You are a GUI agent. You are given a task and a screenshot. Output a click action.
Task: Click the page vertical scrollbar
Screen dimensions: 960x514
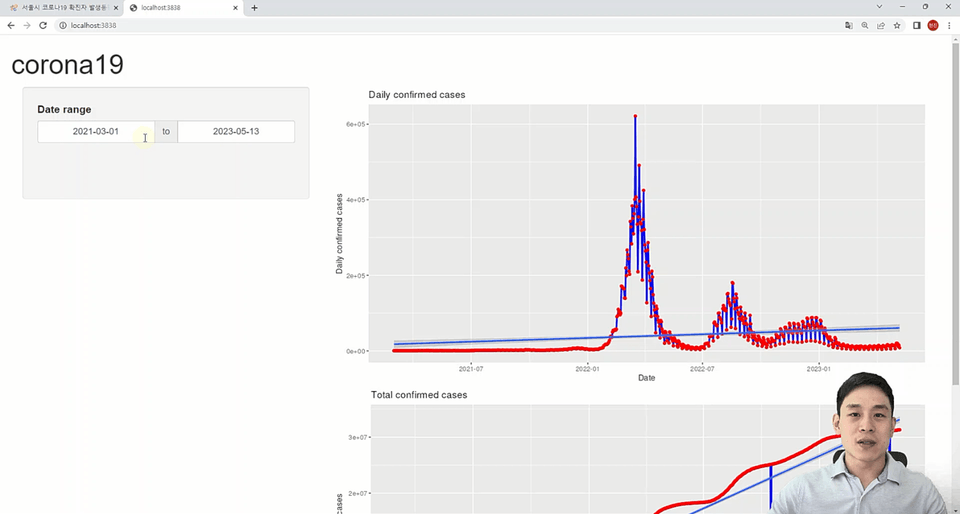pyautogui.click(x=956, y=214)
